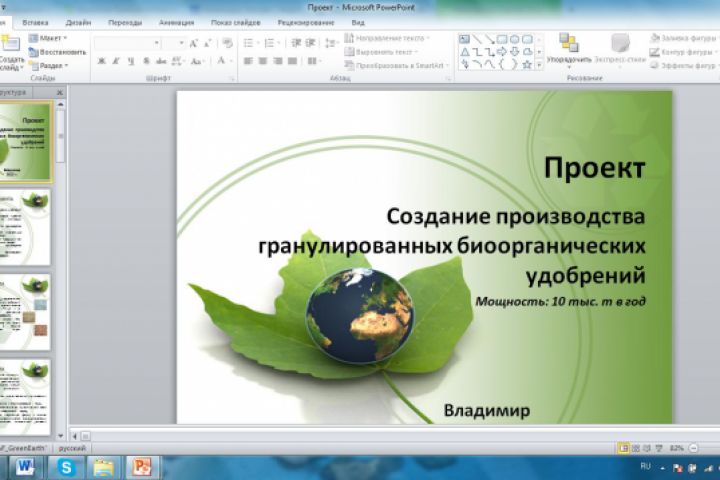Click the Восстановить reset button
The height and width of the screenshot is (480, 720).
[x=57, y=52]
